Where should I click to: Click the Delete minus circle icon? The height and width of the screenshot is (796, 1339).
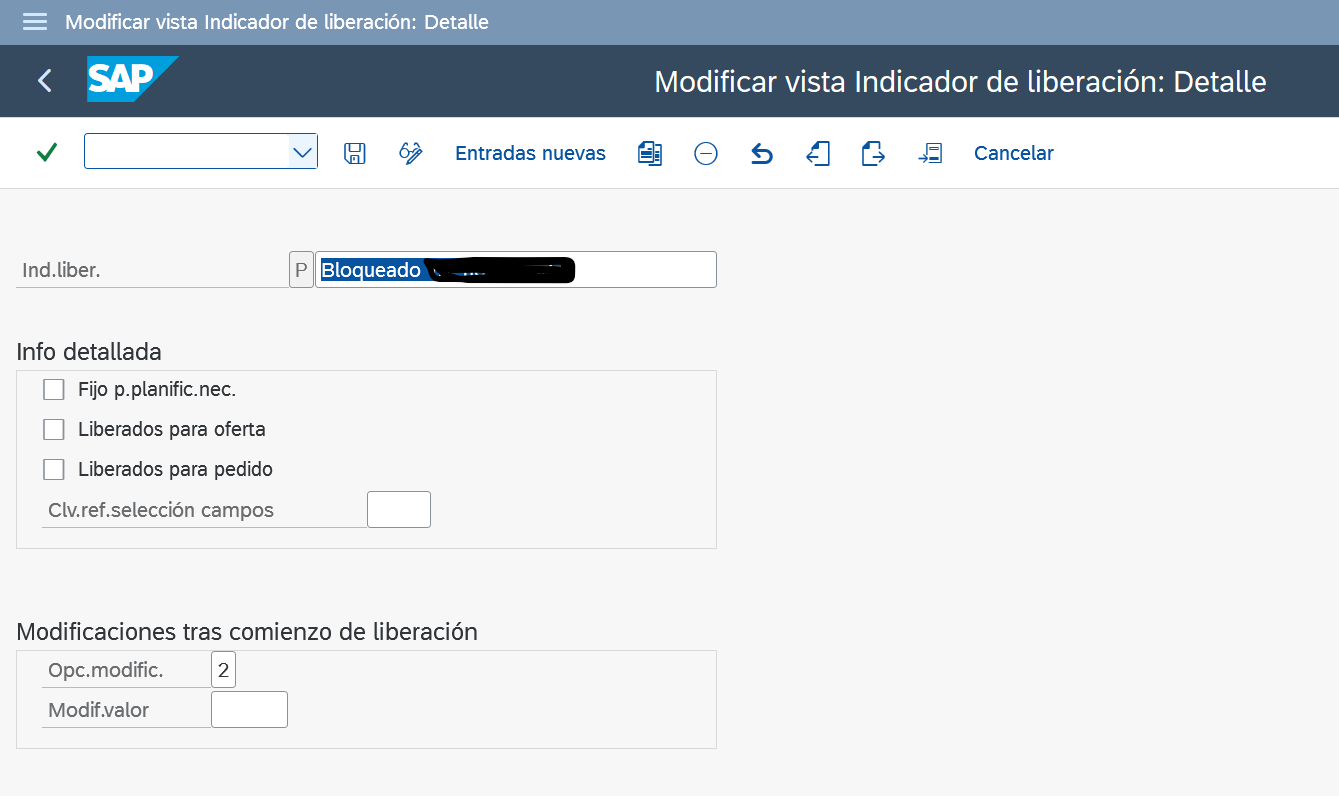click(706, 153)
